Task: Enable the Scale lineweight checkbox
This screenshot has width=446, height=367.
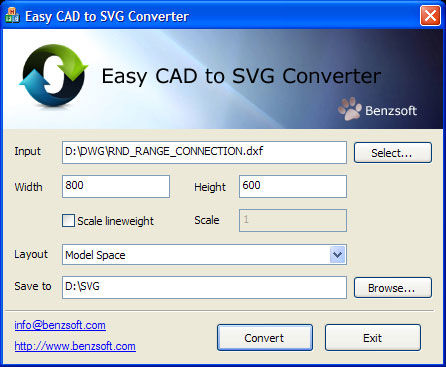Action: click(68, 220)
